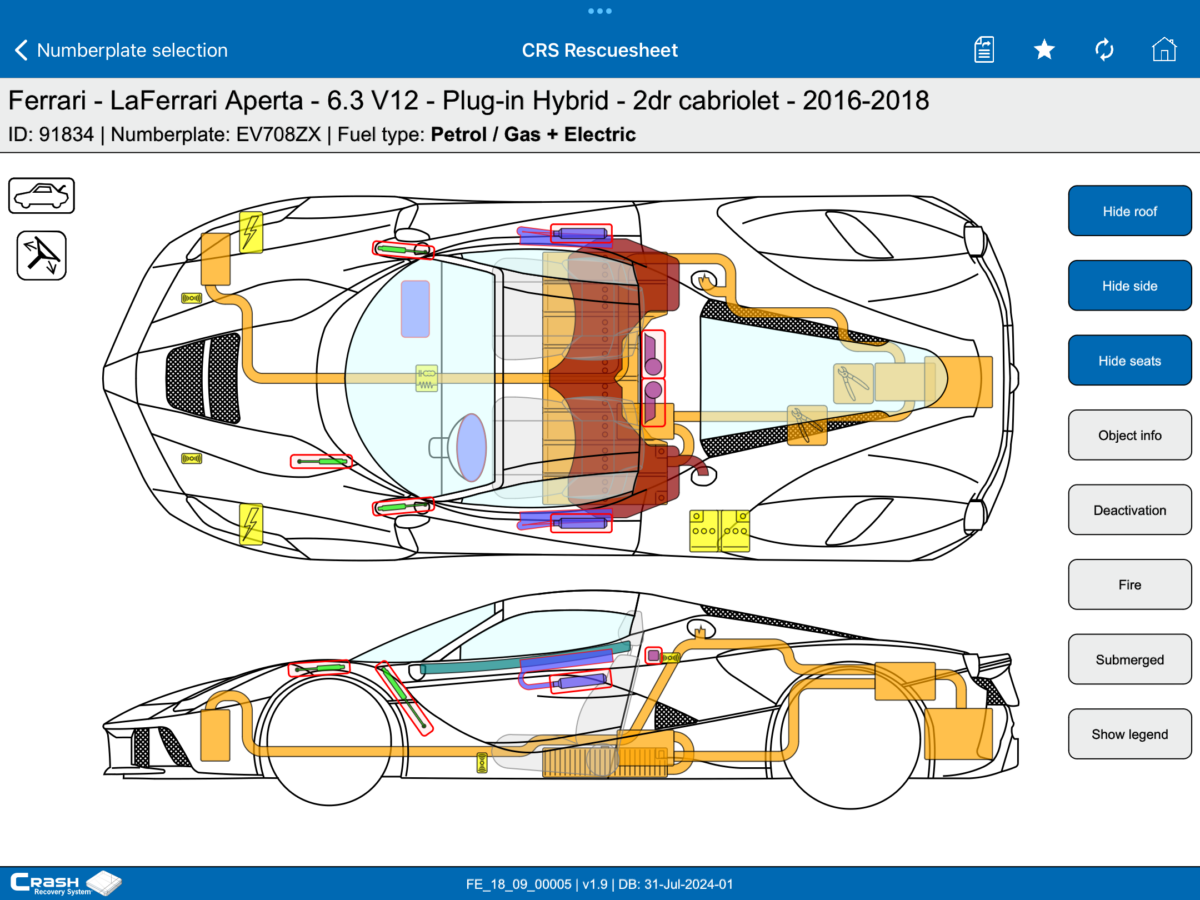The height and width of the screenshot is (900, 1200).
Task: Select the passenger airbag rectangle
Action: pos(415,308)
